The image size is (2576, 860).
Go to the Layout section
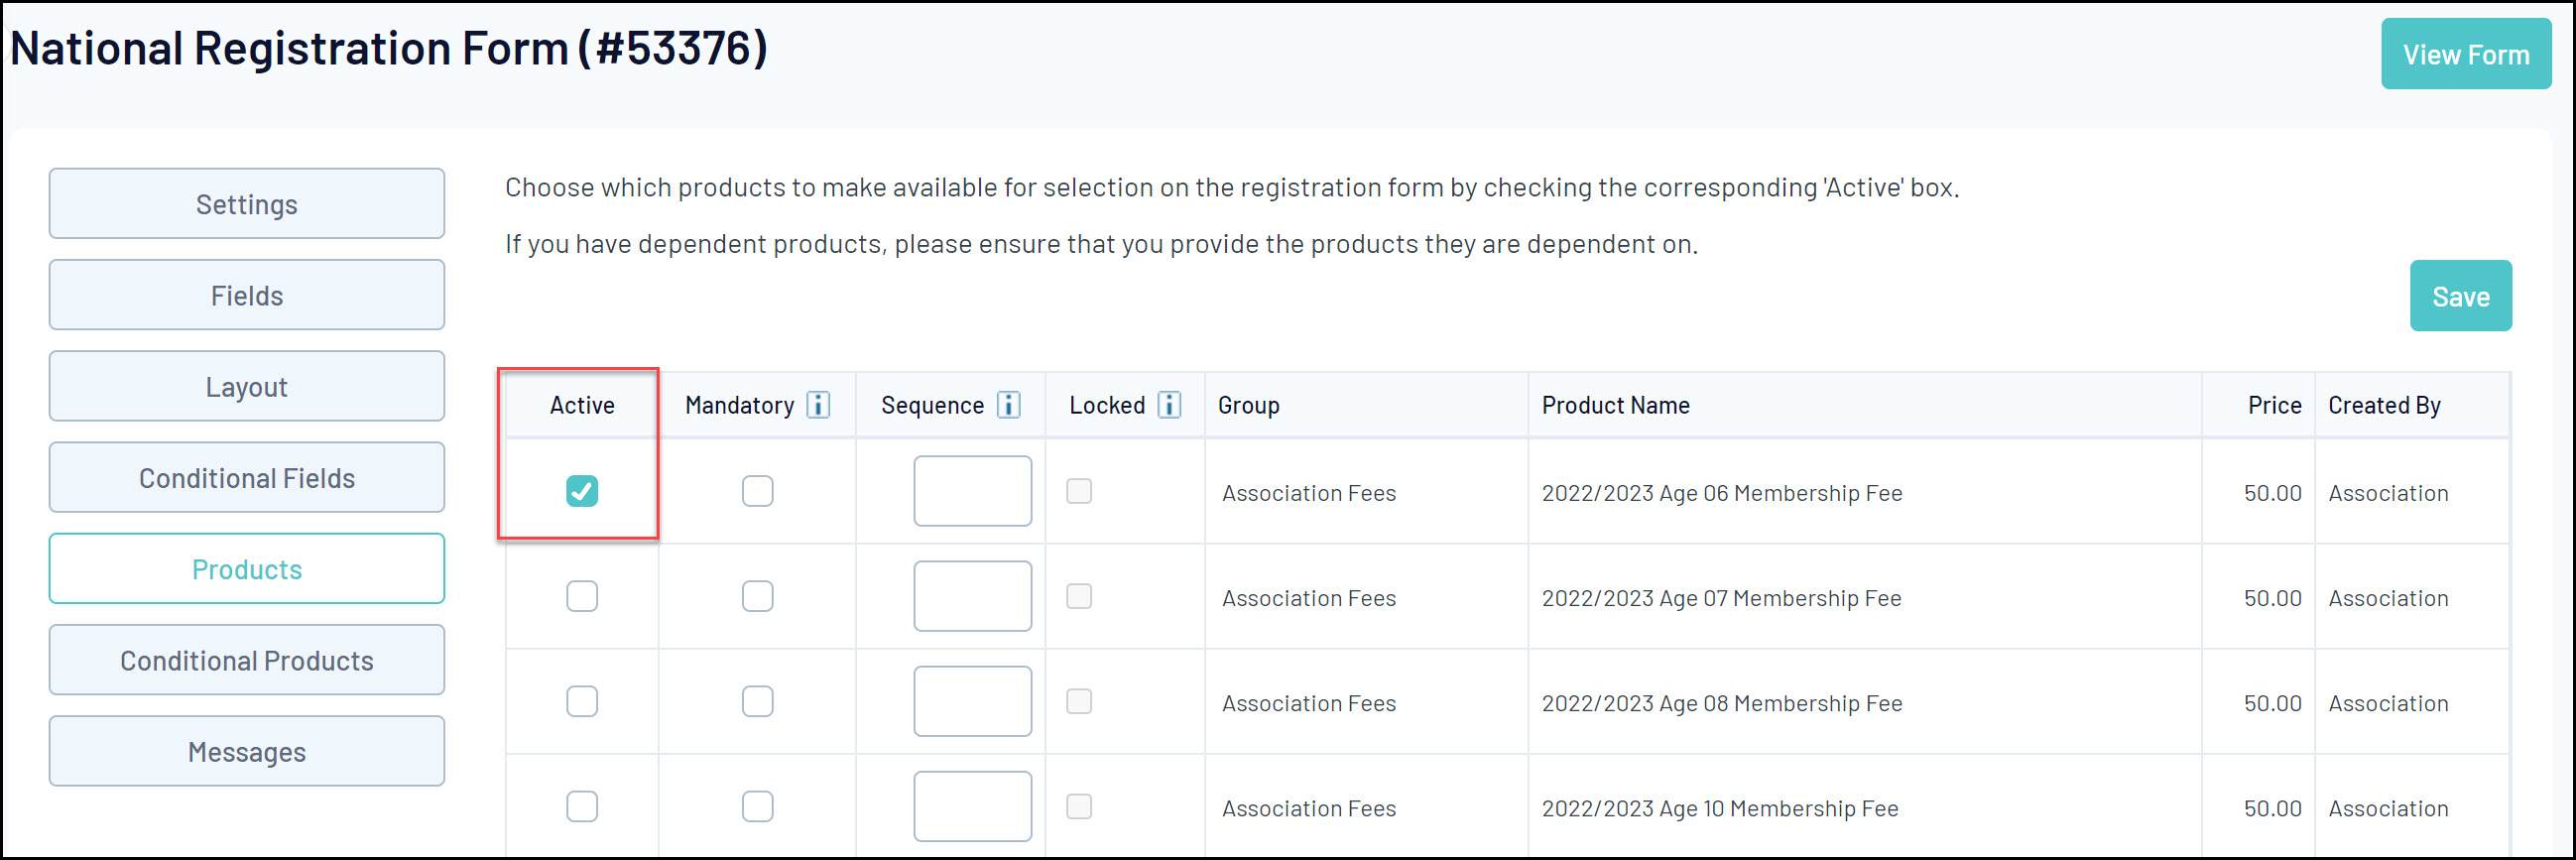pos(247,386)
